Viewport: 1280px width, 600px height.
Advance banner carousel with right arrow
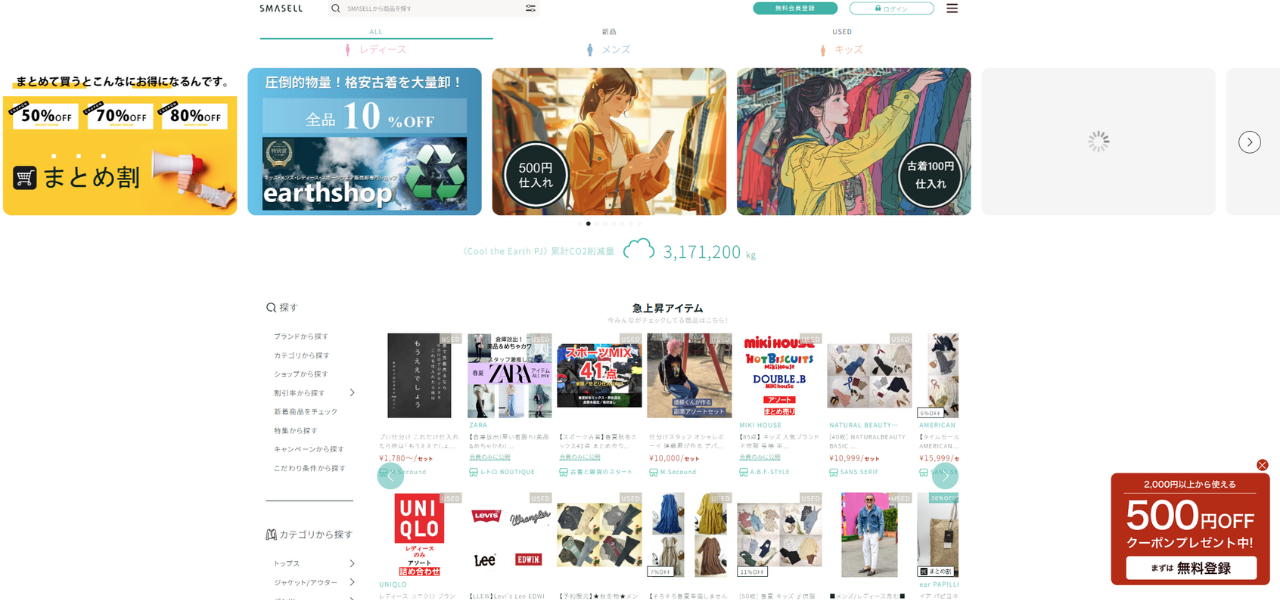(x=1249, y=142)
